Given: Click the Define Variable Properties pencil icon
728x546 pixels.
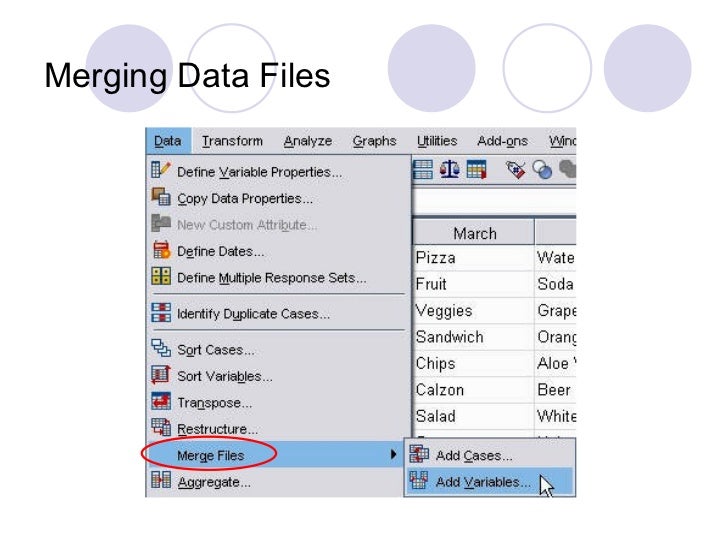Looking at the screenshot, I should pyautogui.click(x=161, y=170).
